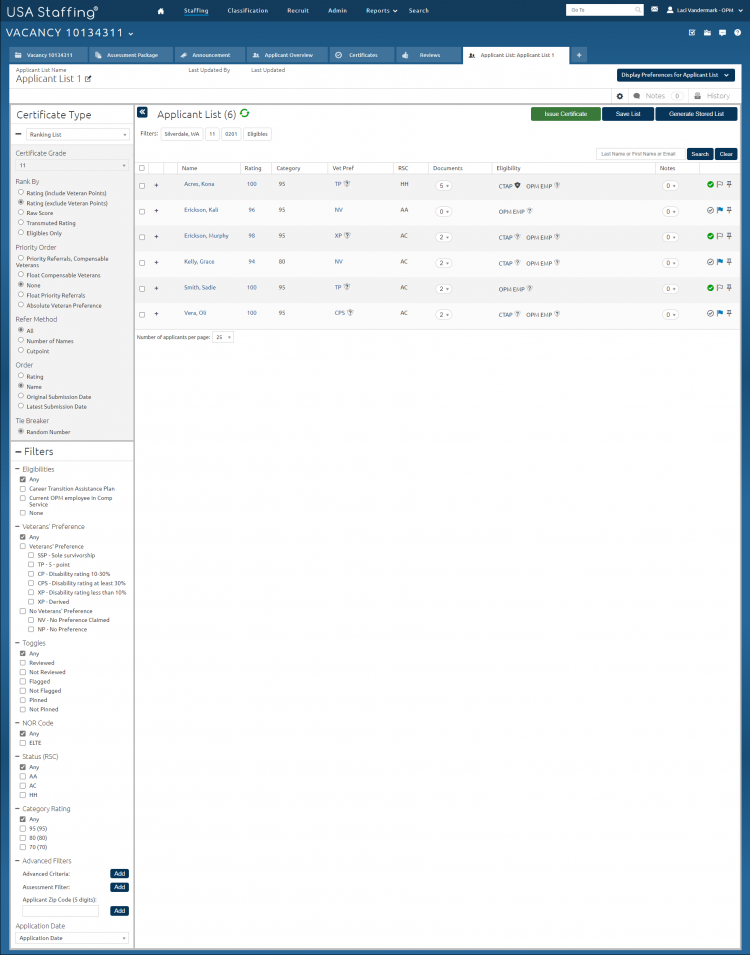This screenshot has width=750, height=955.
Task: Click the Issue Certificate button
Action: click(565, 114)
